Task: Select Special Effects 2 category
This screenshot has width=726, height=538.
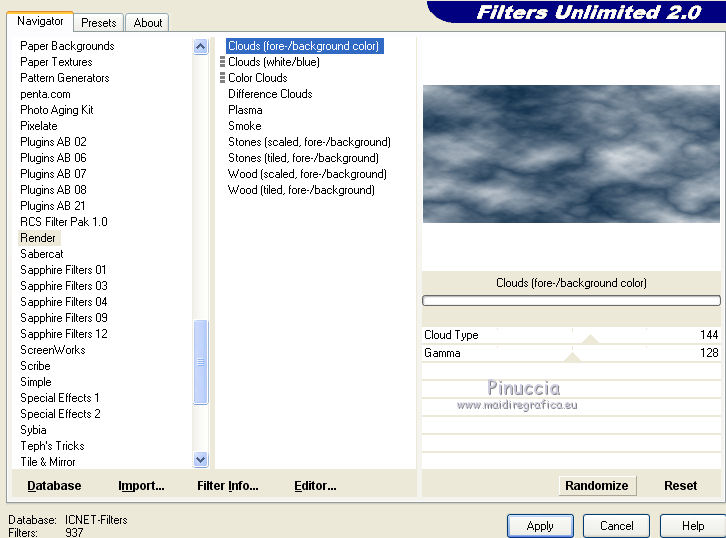Action: click(x=60, y=414)
